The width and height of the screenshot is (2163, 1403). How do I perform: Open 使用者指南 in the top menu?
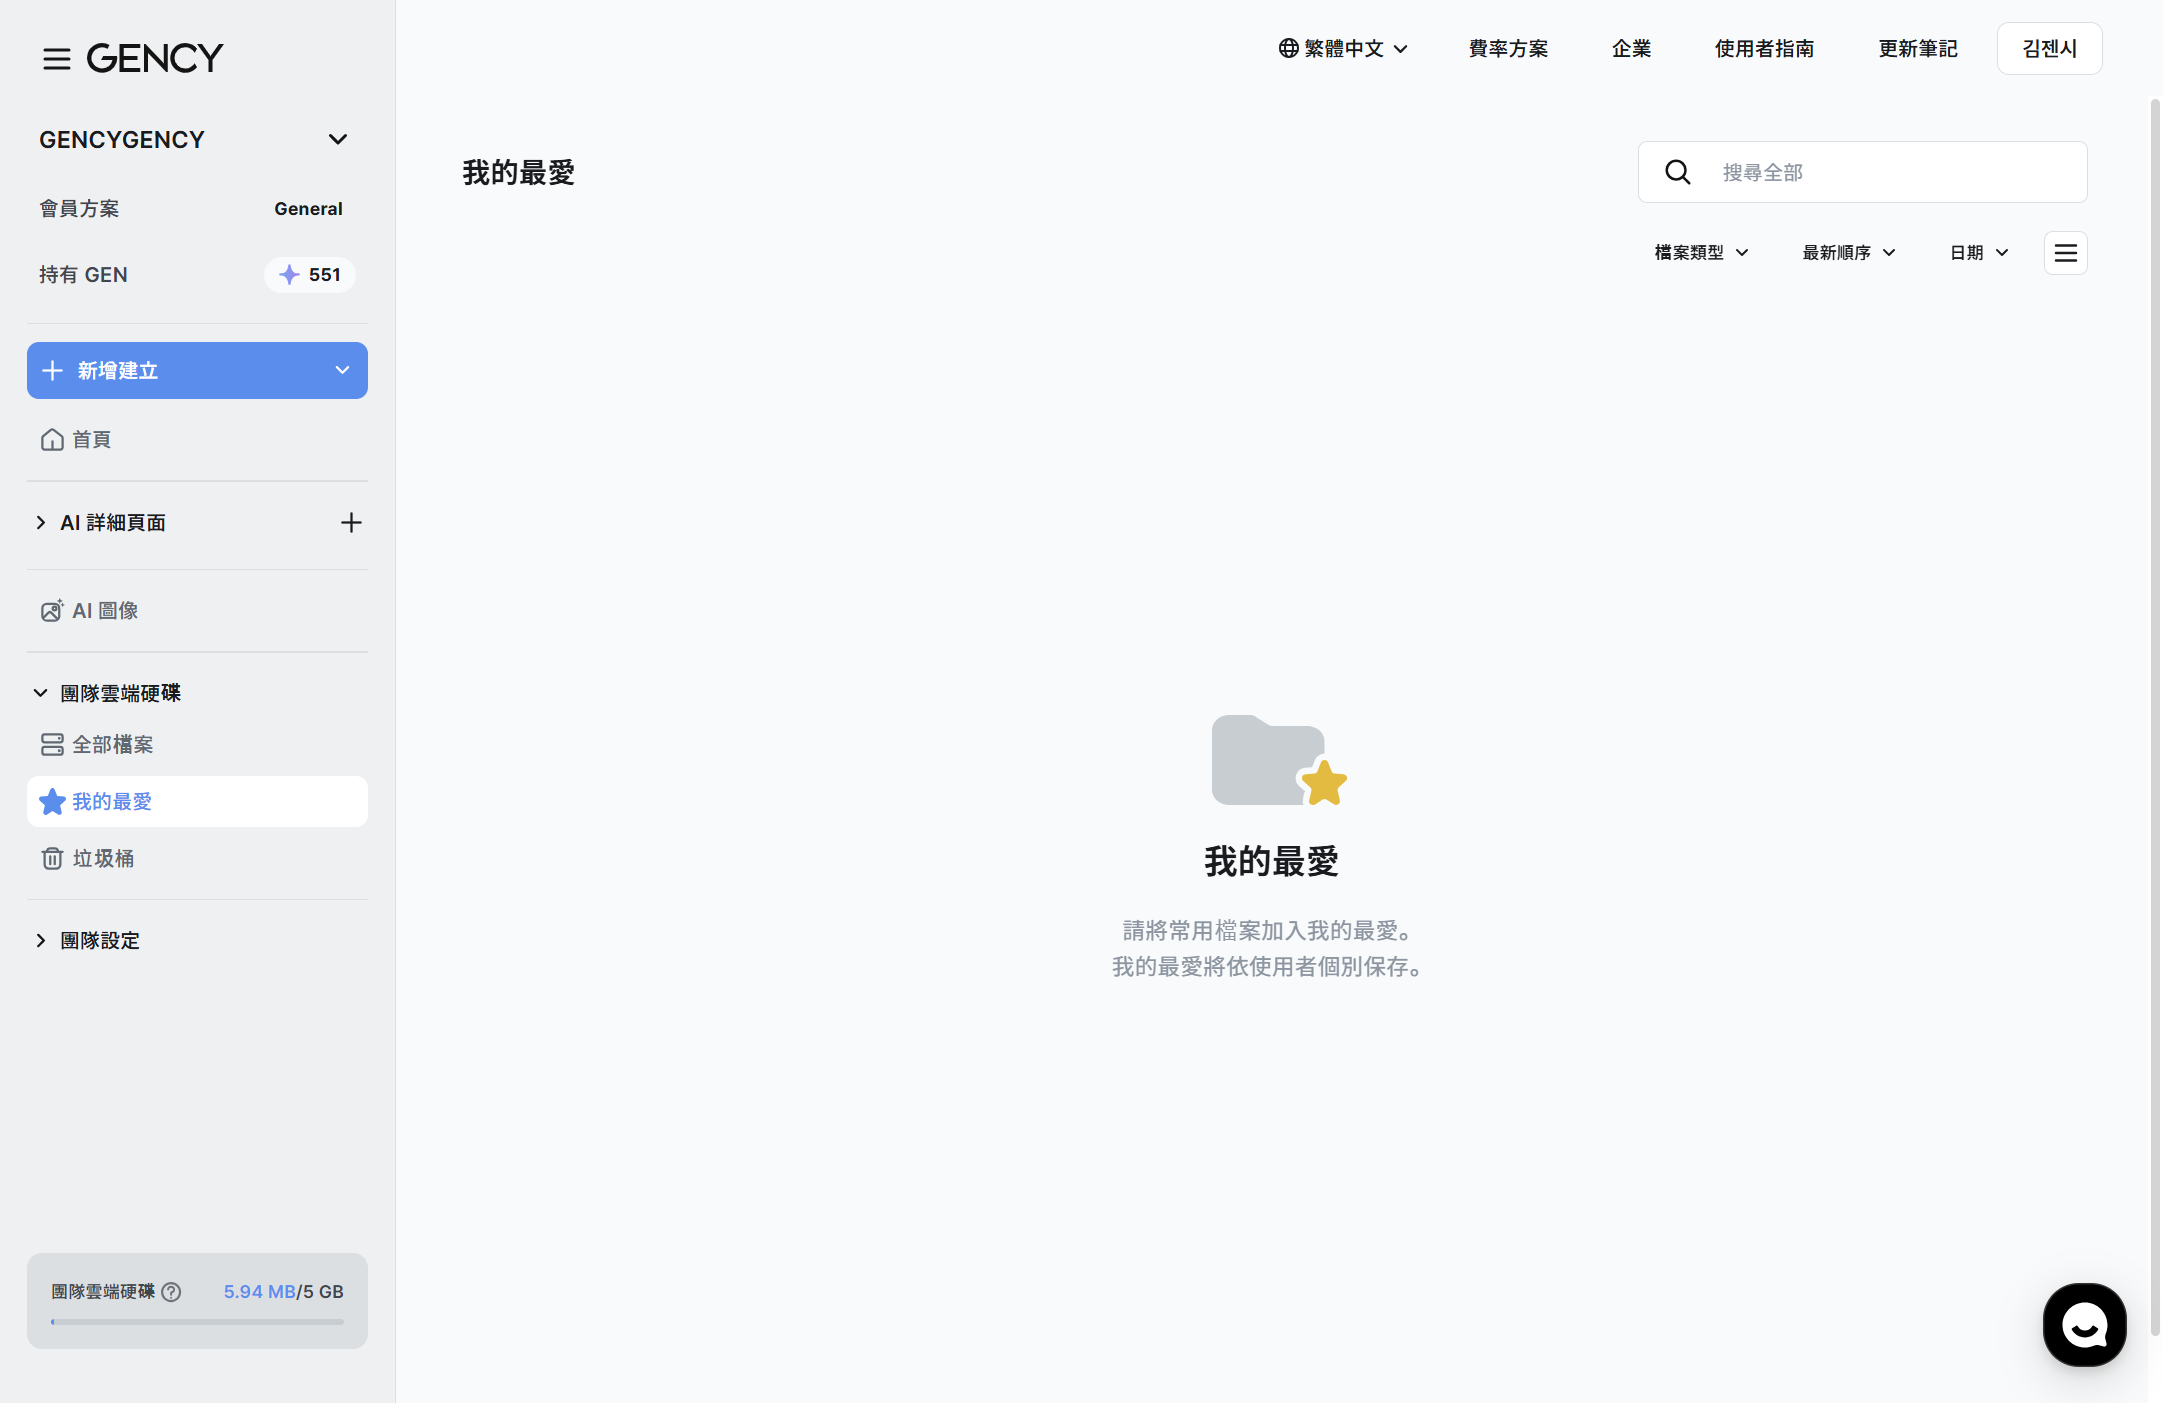(1764, 48)
